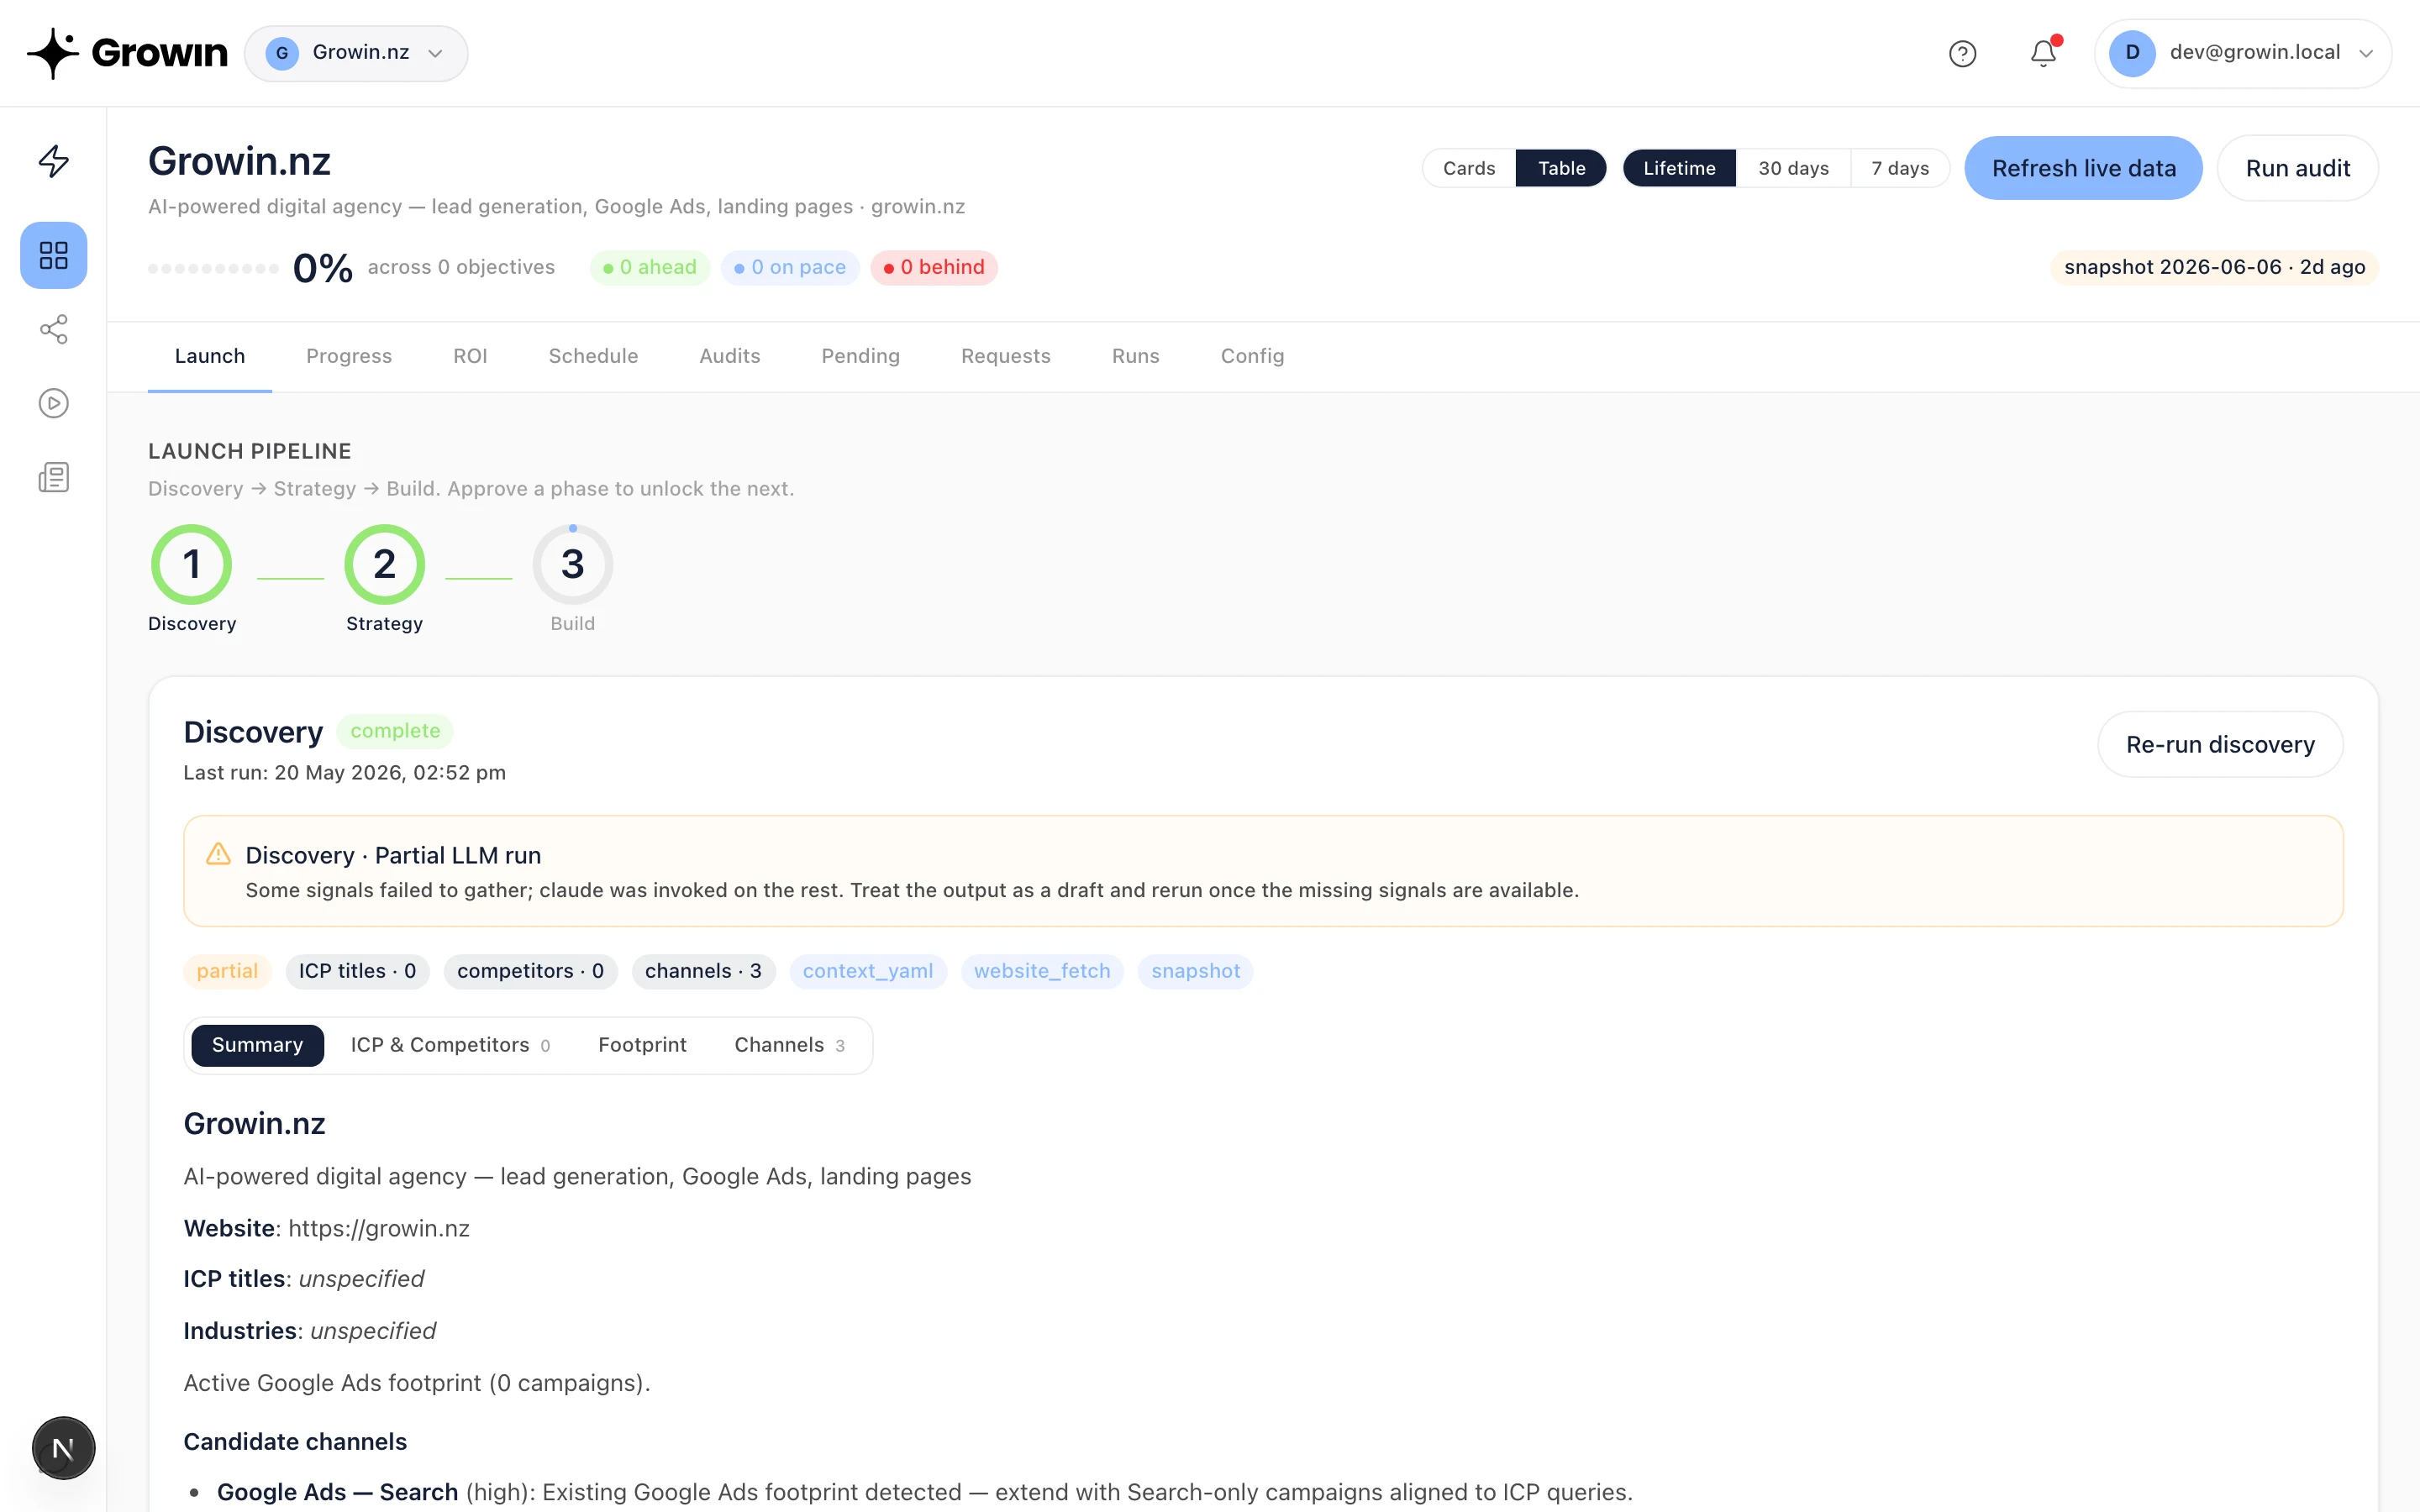Select the Channels sub-tab
Image resolution: width=2420 pixels, height=1512 pixels.
pyautogui.click(x=789, y=1045)
